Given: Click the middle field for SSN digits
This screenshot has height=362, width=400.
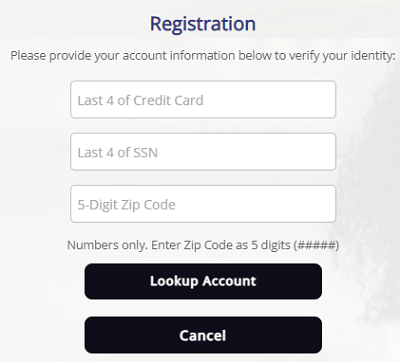Looking at the screenshot, I should click(203, 152).
